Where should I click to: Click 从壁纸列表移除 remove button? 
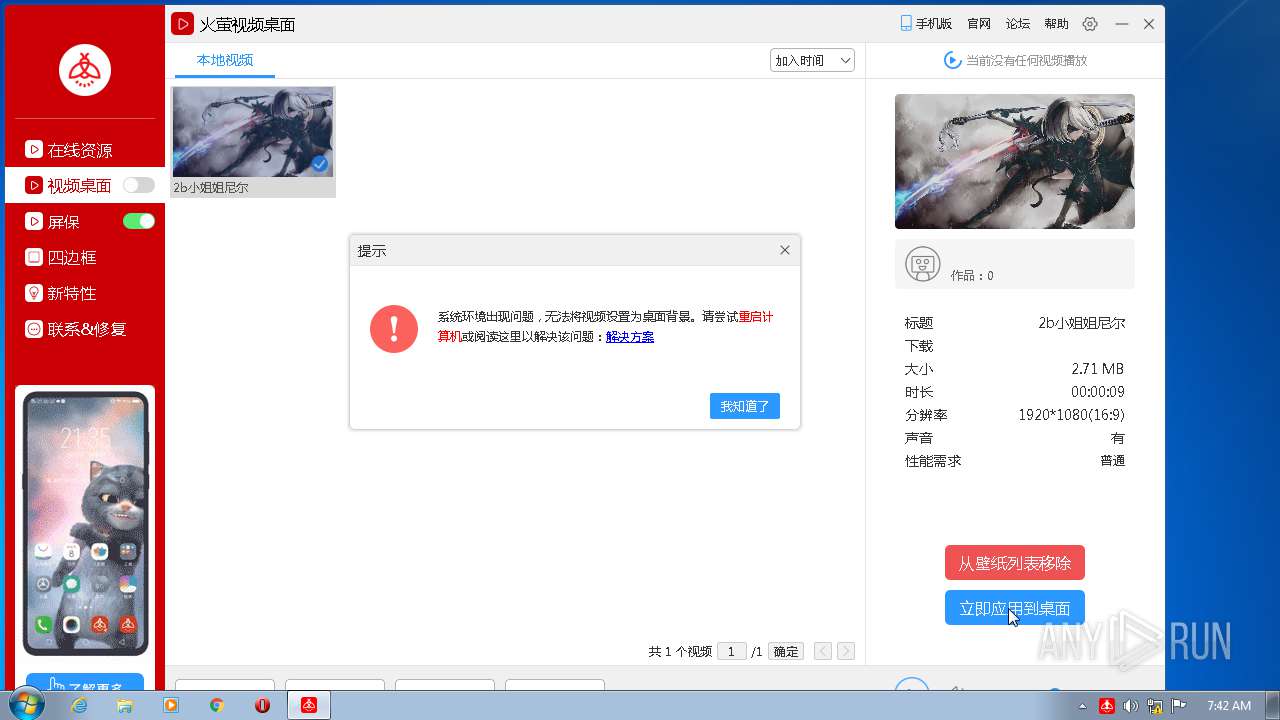[1015, 563]
